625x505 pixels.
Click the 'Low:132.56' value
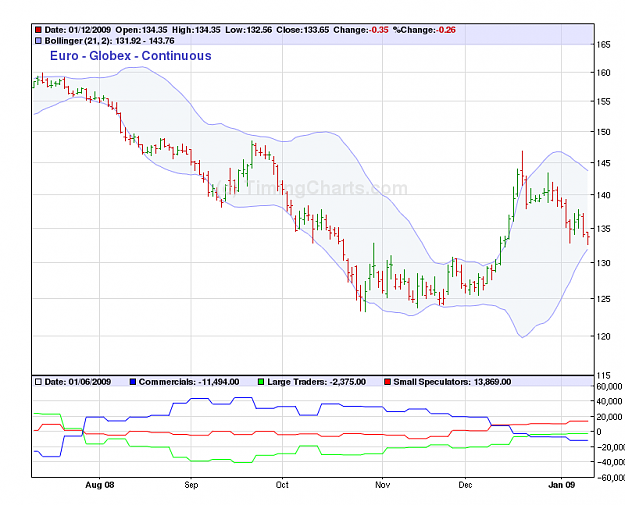pyautogui.click(x=249, y=30)
